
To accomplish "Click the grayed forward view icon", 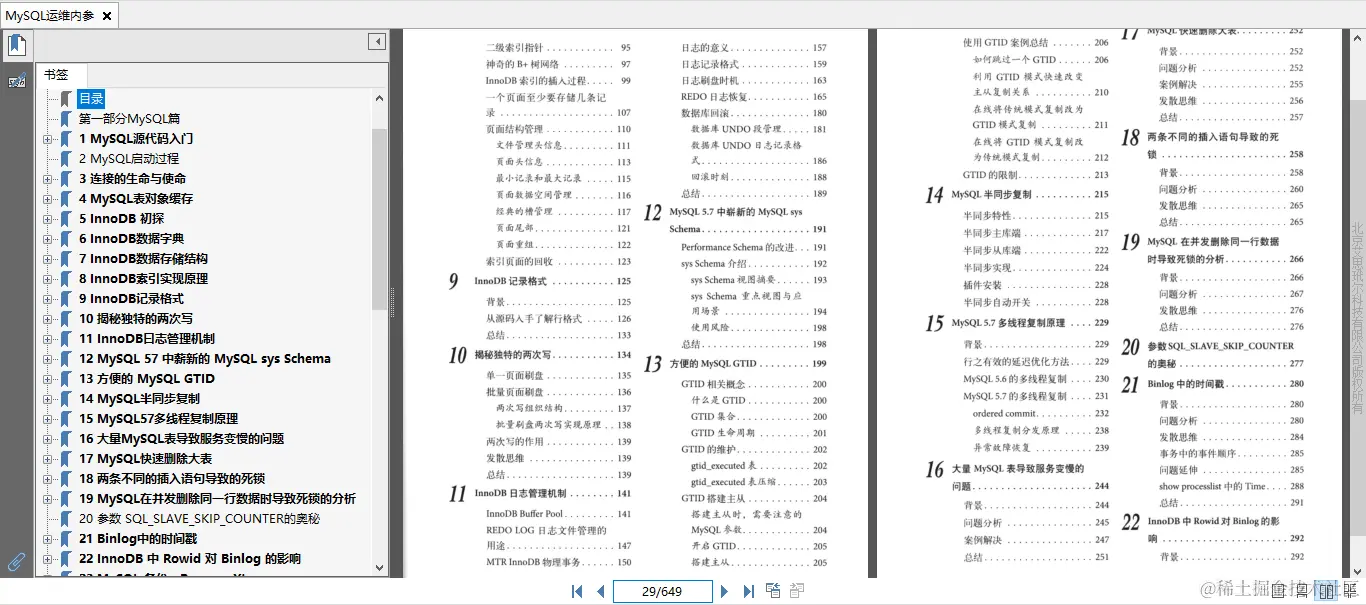I will (x=796, y=590).
